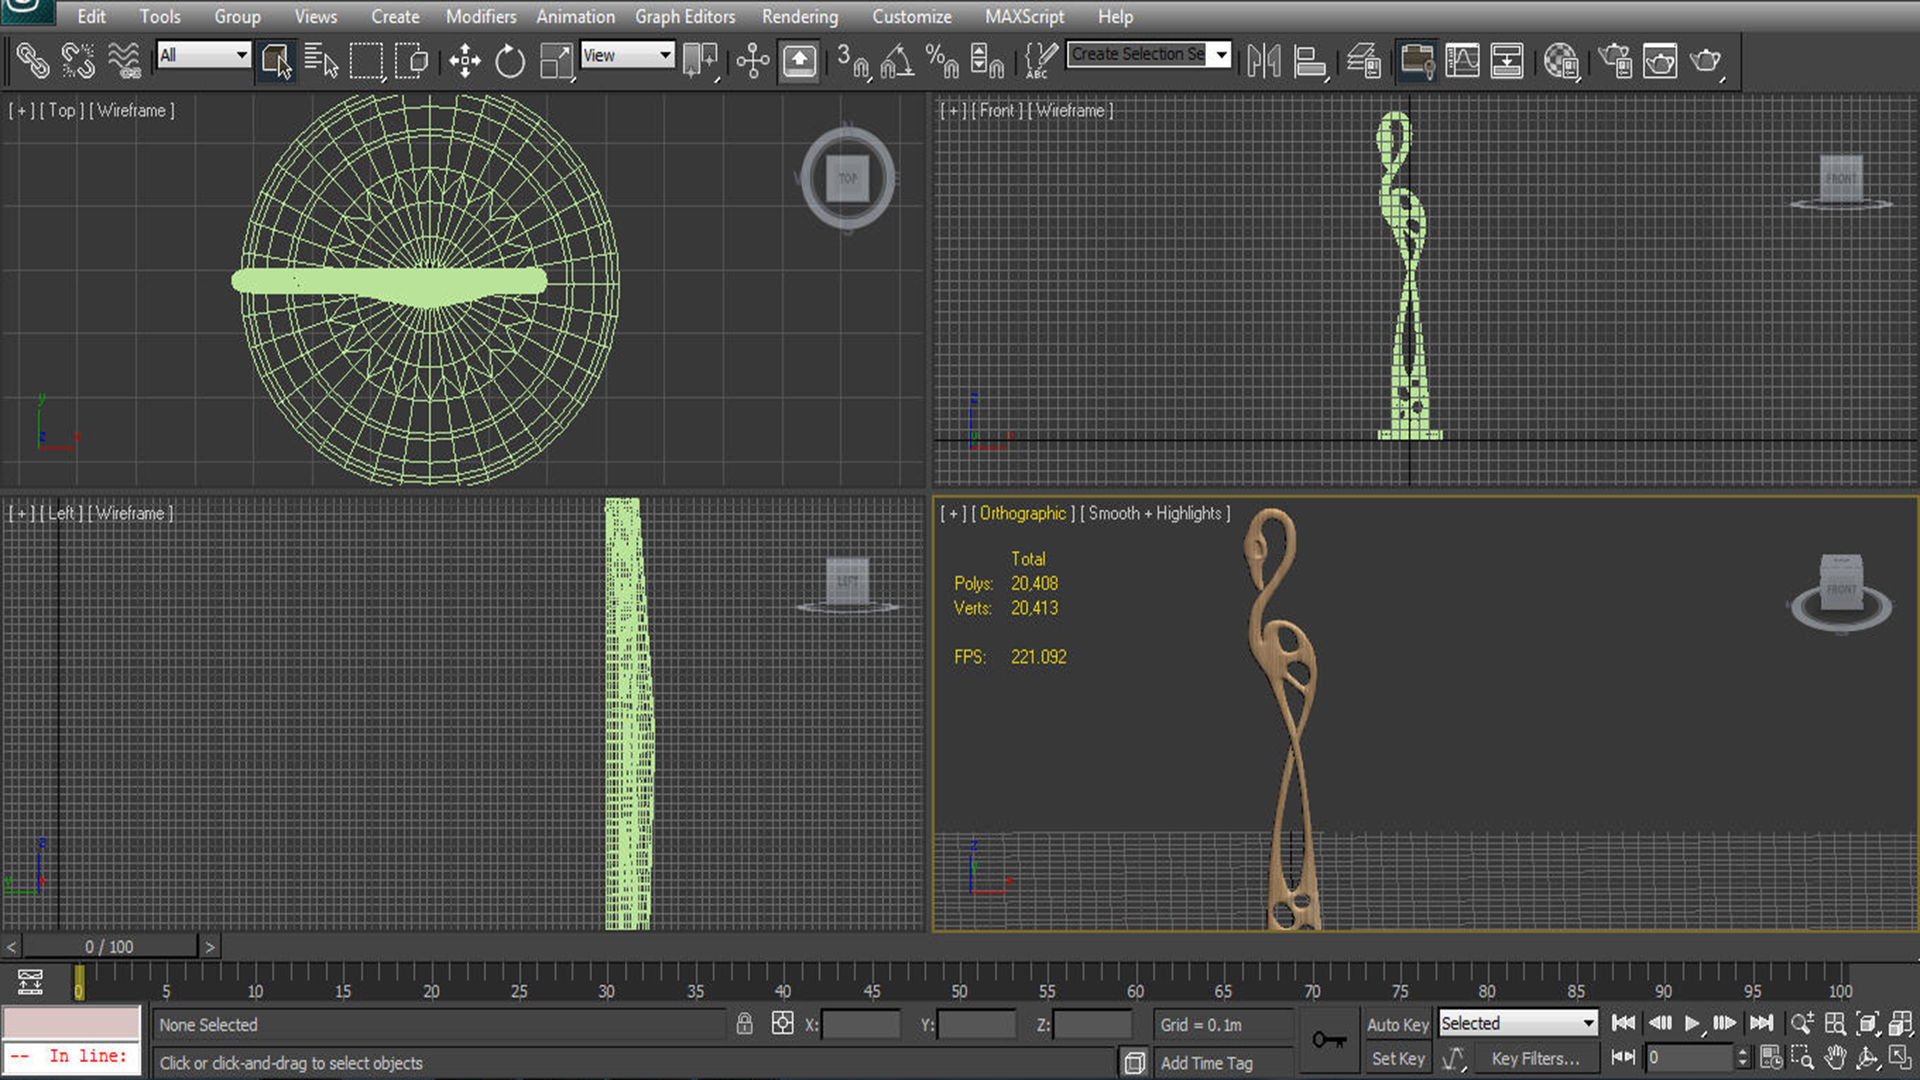
Task: Select the Select and Rotate tool
Action: [510, 60]
